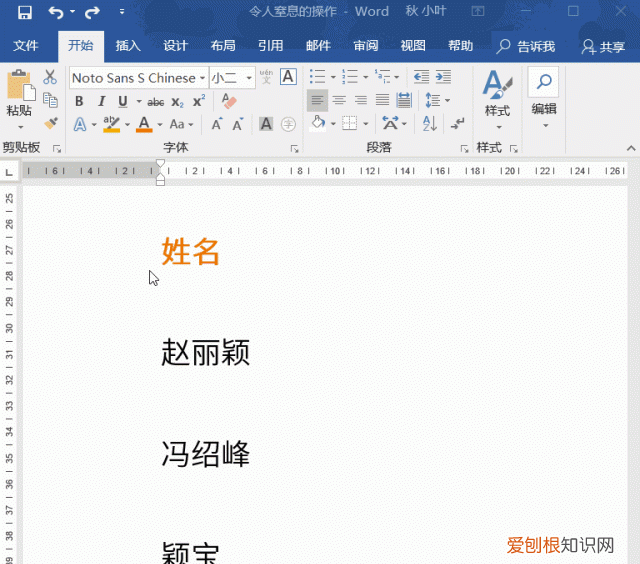Select the Format Painter brush
Screen dimensions: 640x564
(51, 123)
